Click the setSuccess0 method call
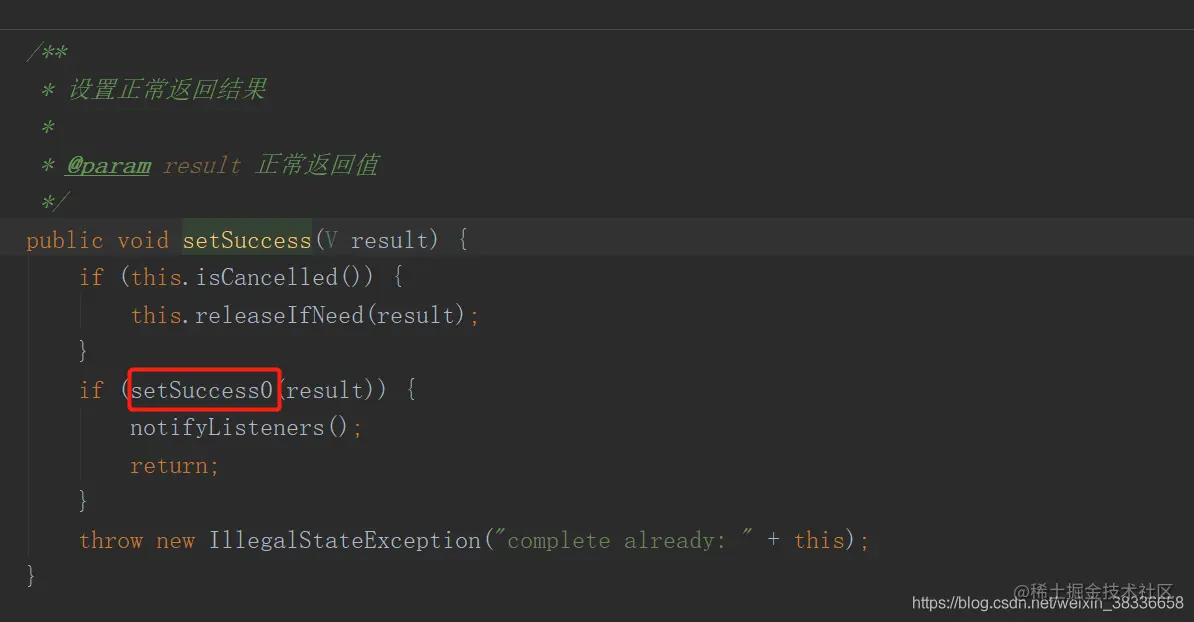Viewport: 1194px width, 622px height. pos(202,391)
